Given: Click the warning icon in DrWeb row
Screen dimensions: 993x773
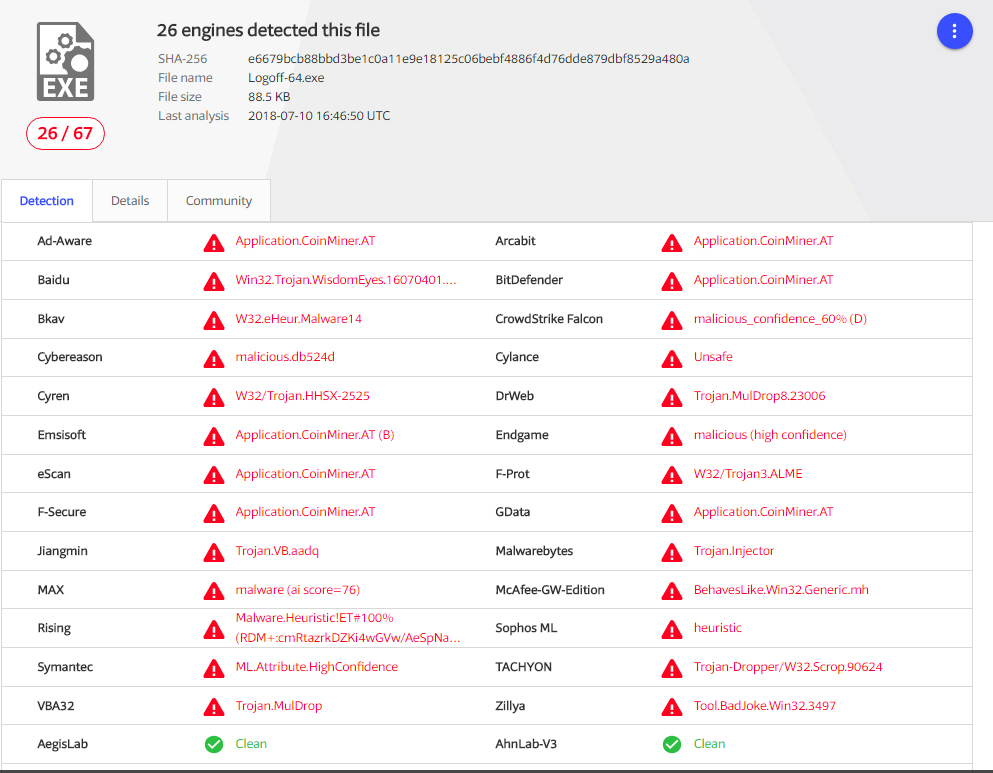Looking at the screenshot, I should [x=672, y=398].
